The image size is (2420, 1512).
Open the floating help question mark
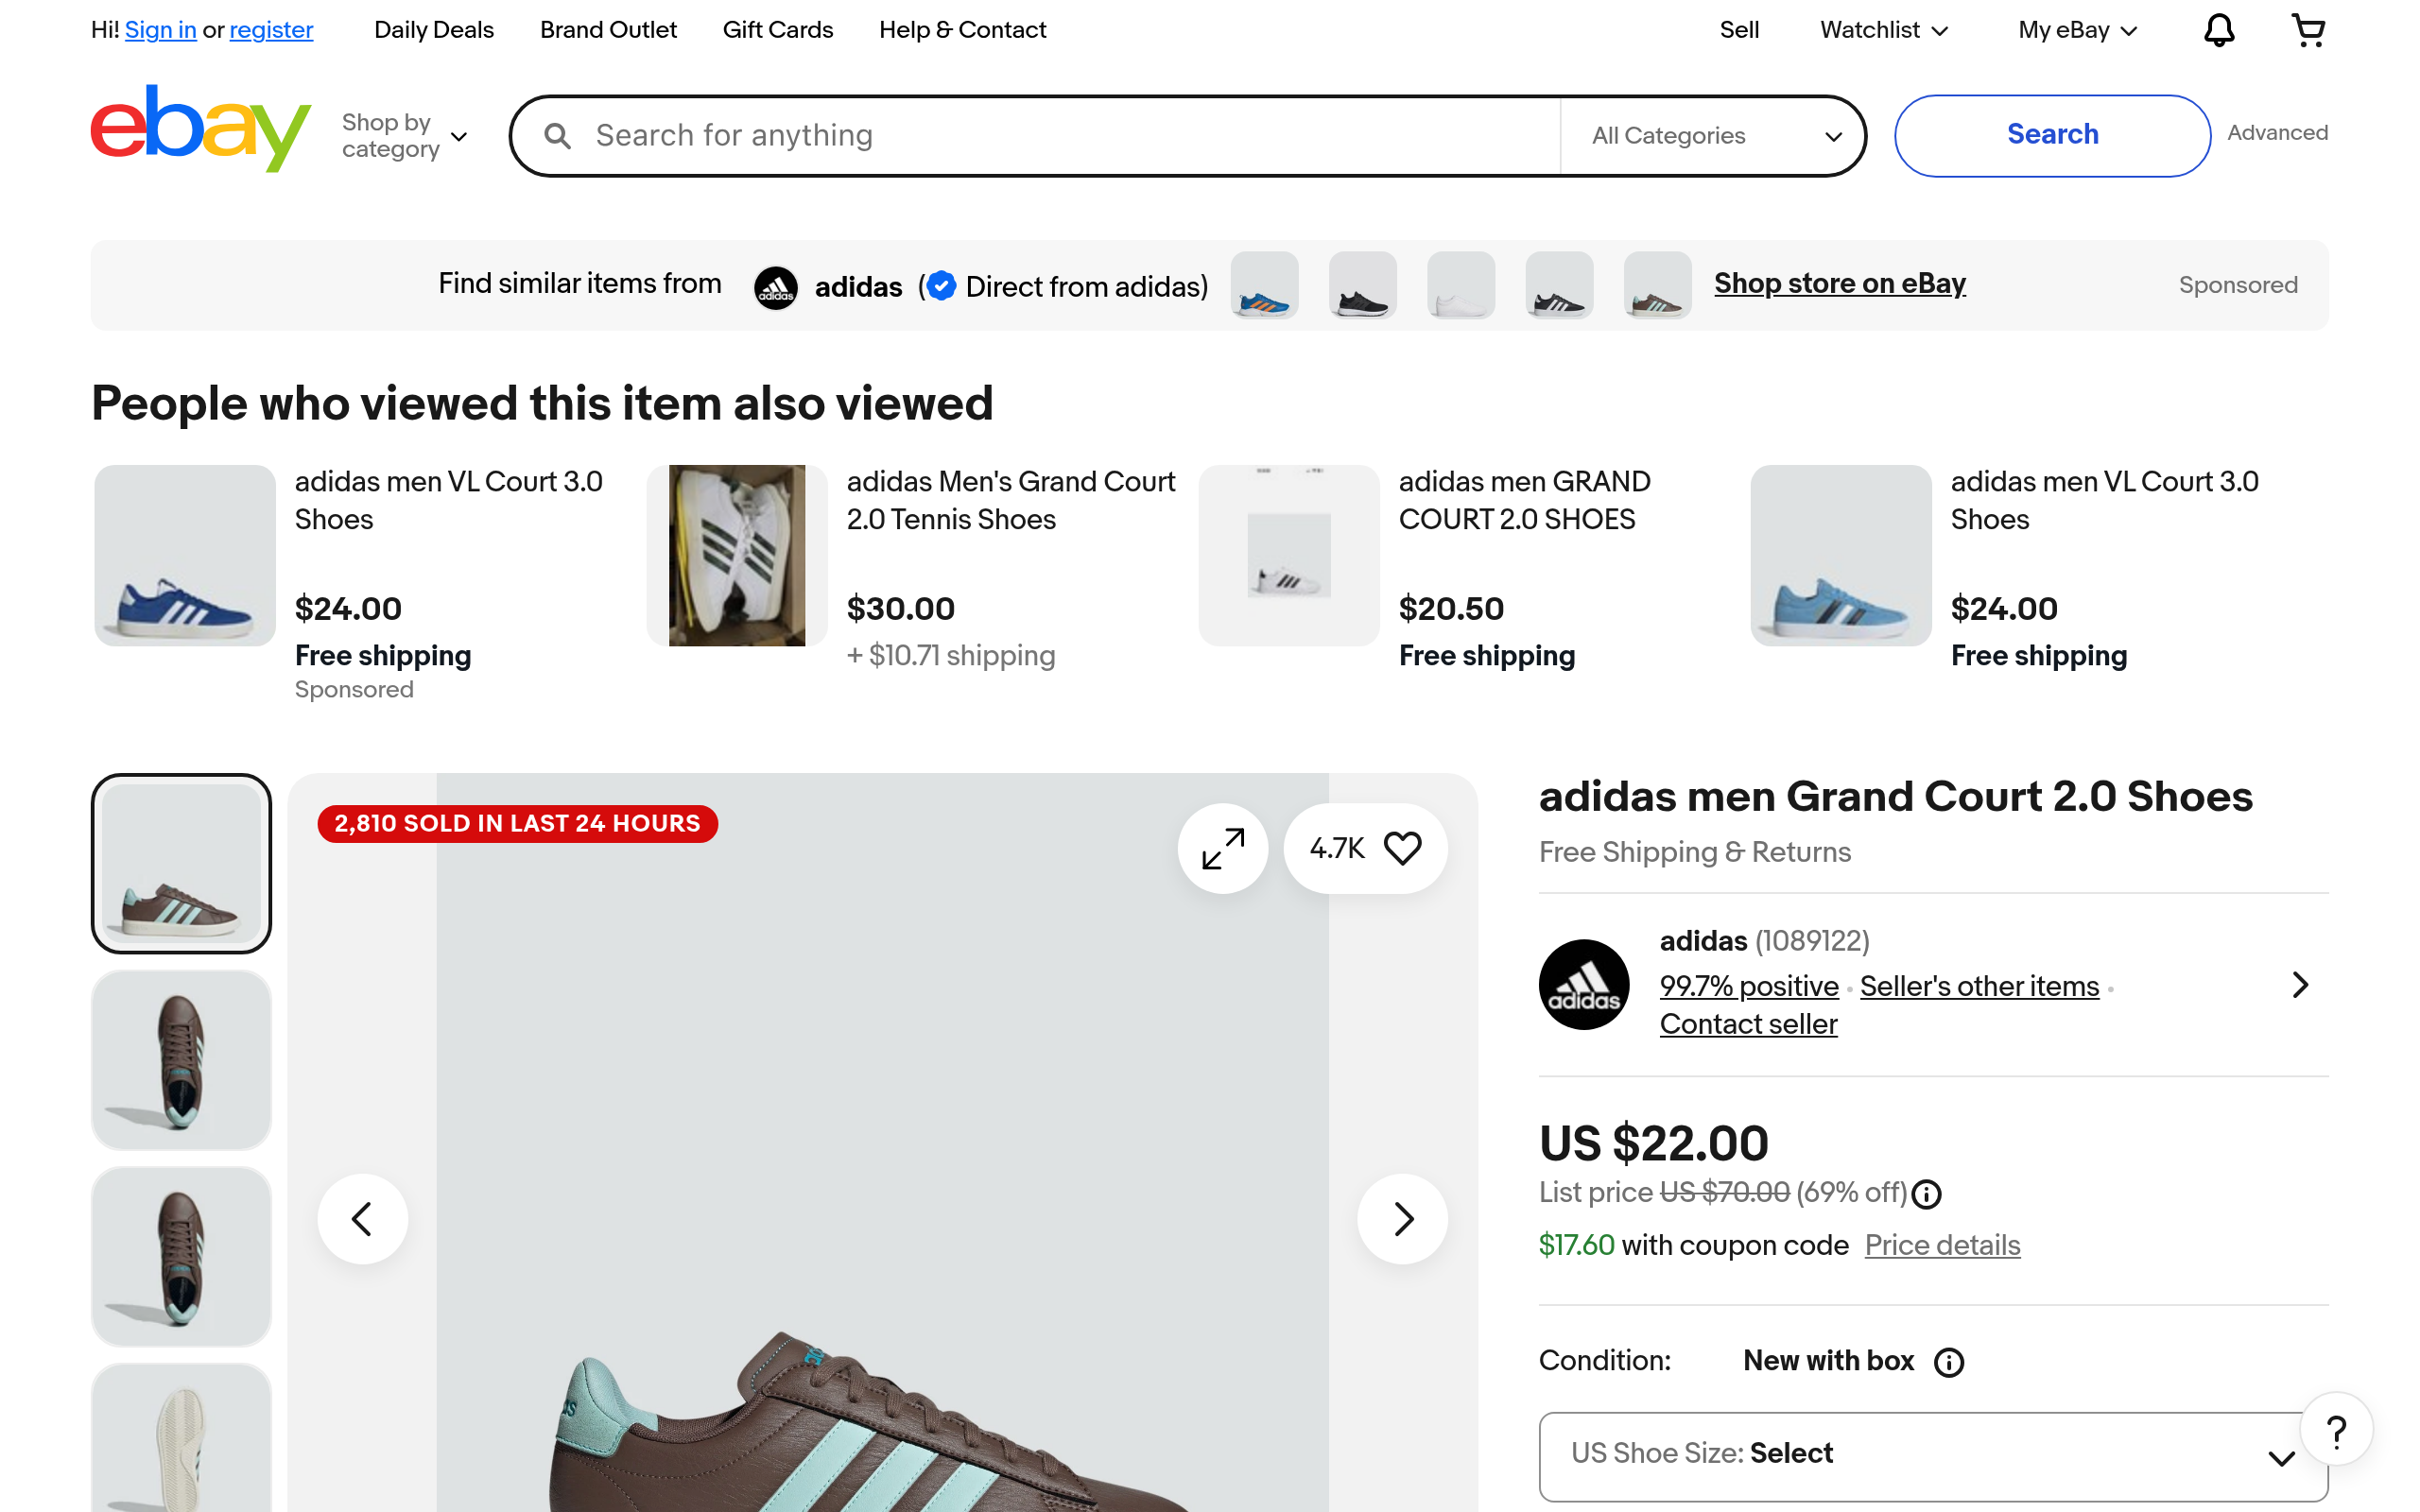coord(2336,1432)
